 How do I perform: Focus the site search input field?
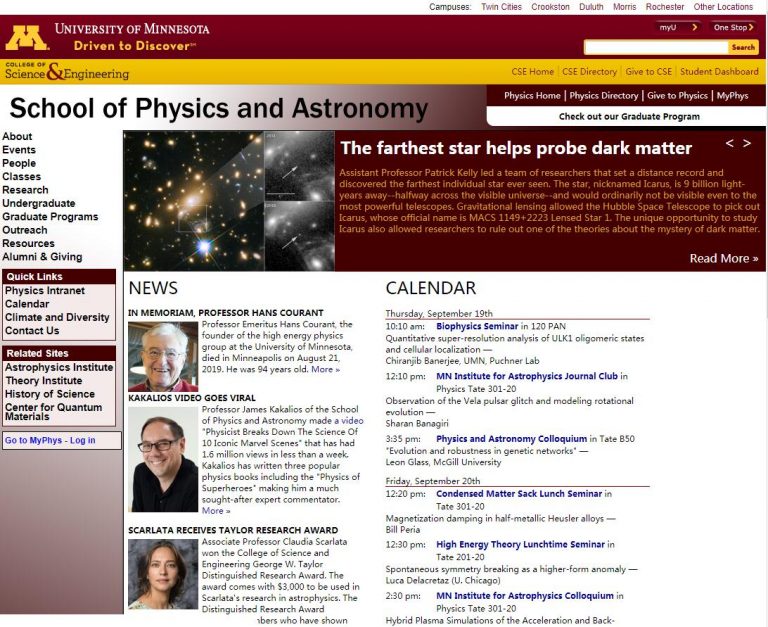pyautogui.click(x=656, y=48)
